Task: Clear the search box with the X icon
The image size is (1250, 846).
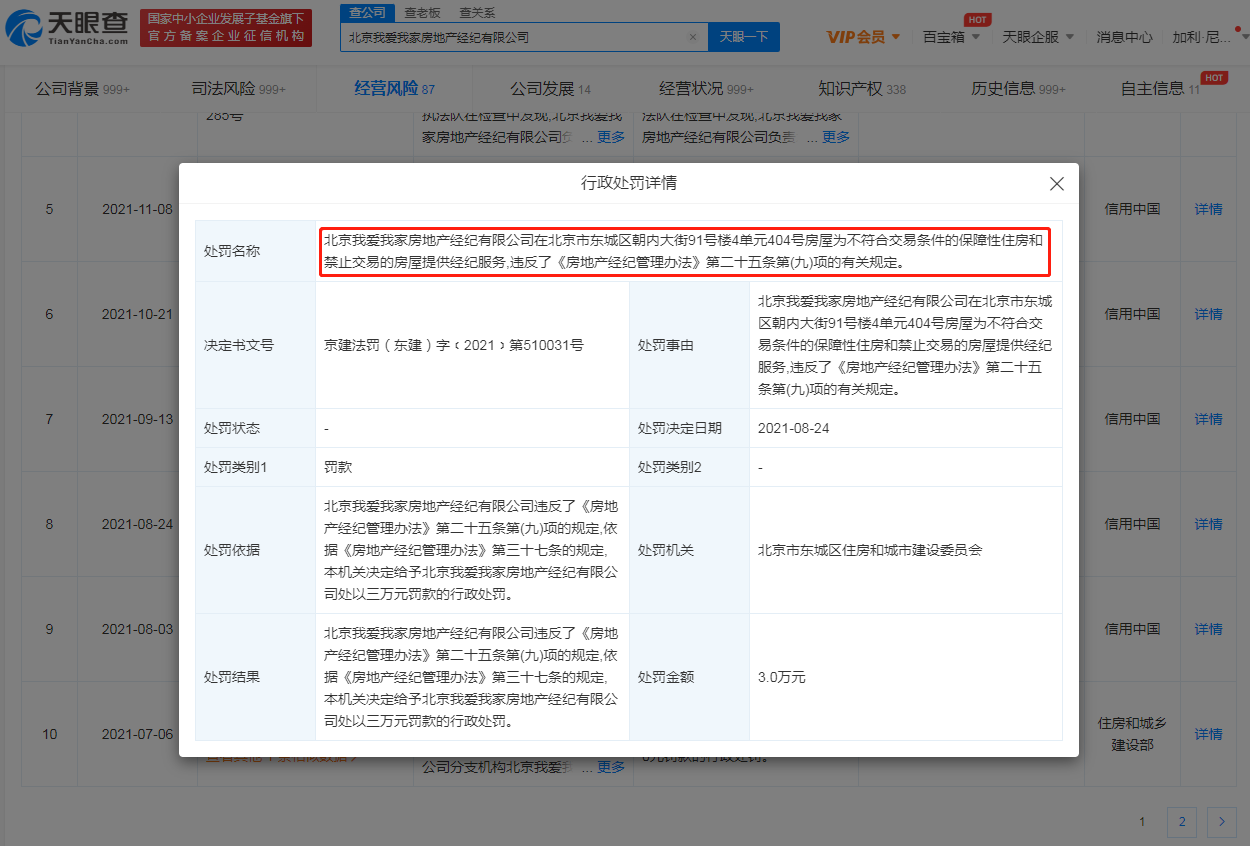Action: (x=693, y=37)
